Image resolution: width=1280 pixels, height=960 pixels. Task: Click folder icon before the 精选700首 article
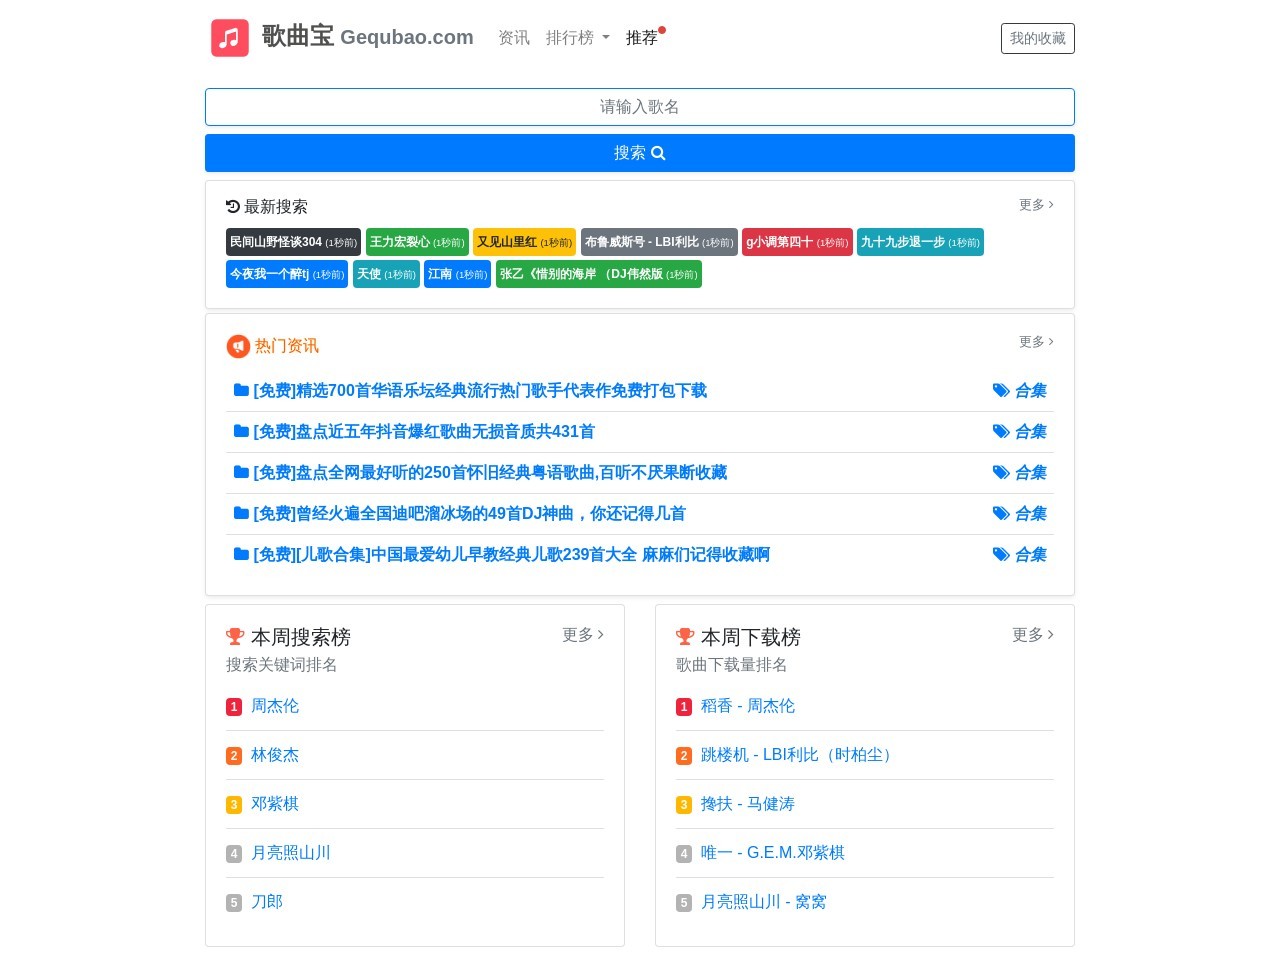(x=241, y=390)
